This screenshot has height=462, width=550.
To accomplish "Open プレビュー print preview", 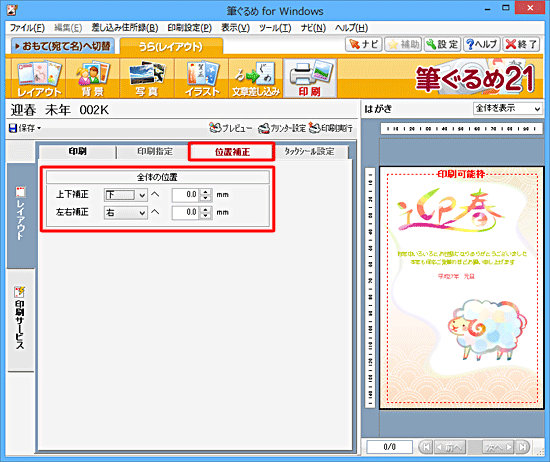I will tap(231, 128).
